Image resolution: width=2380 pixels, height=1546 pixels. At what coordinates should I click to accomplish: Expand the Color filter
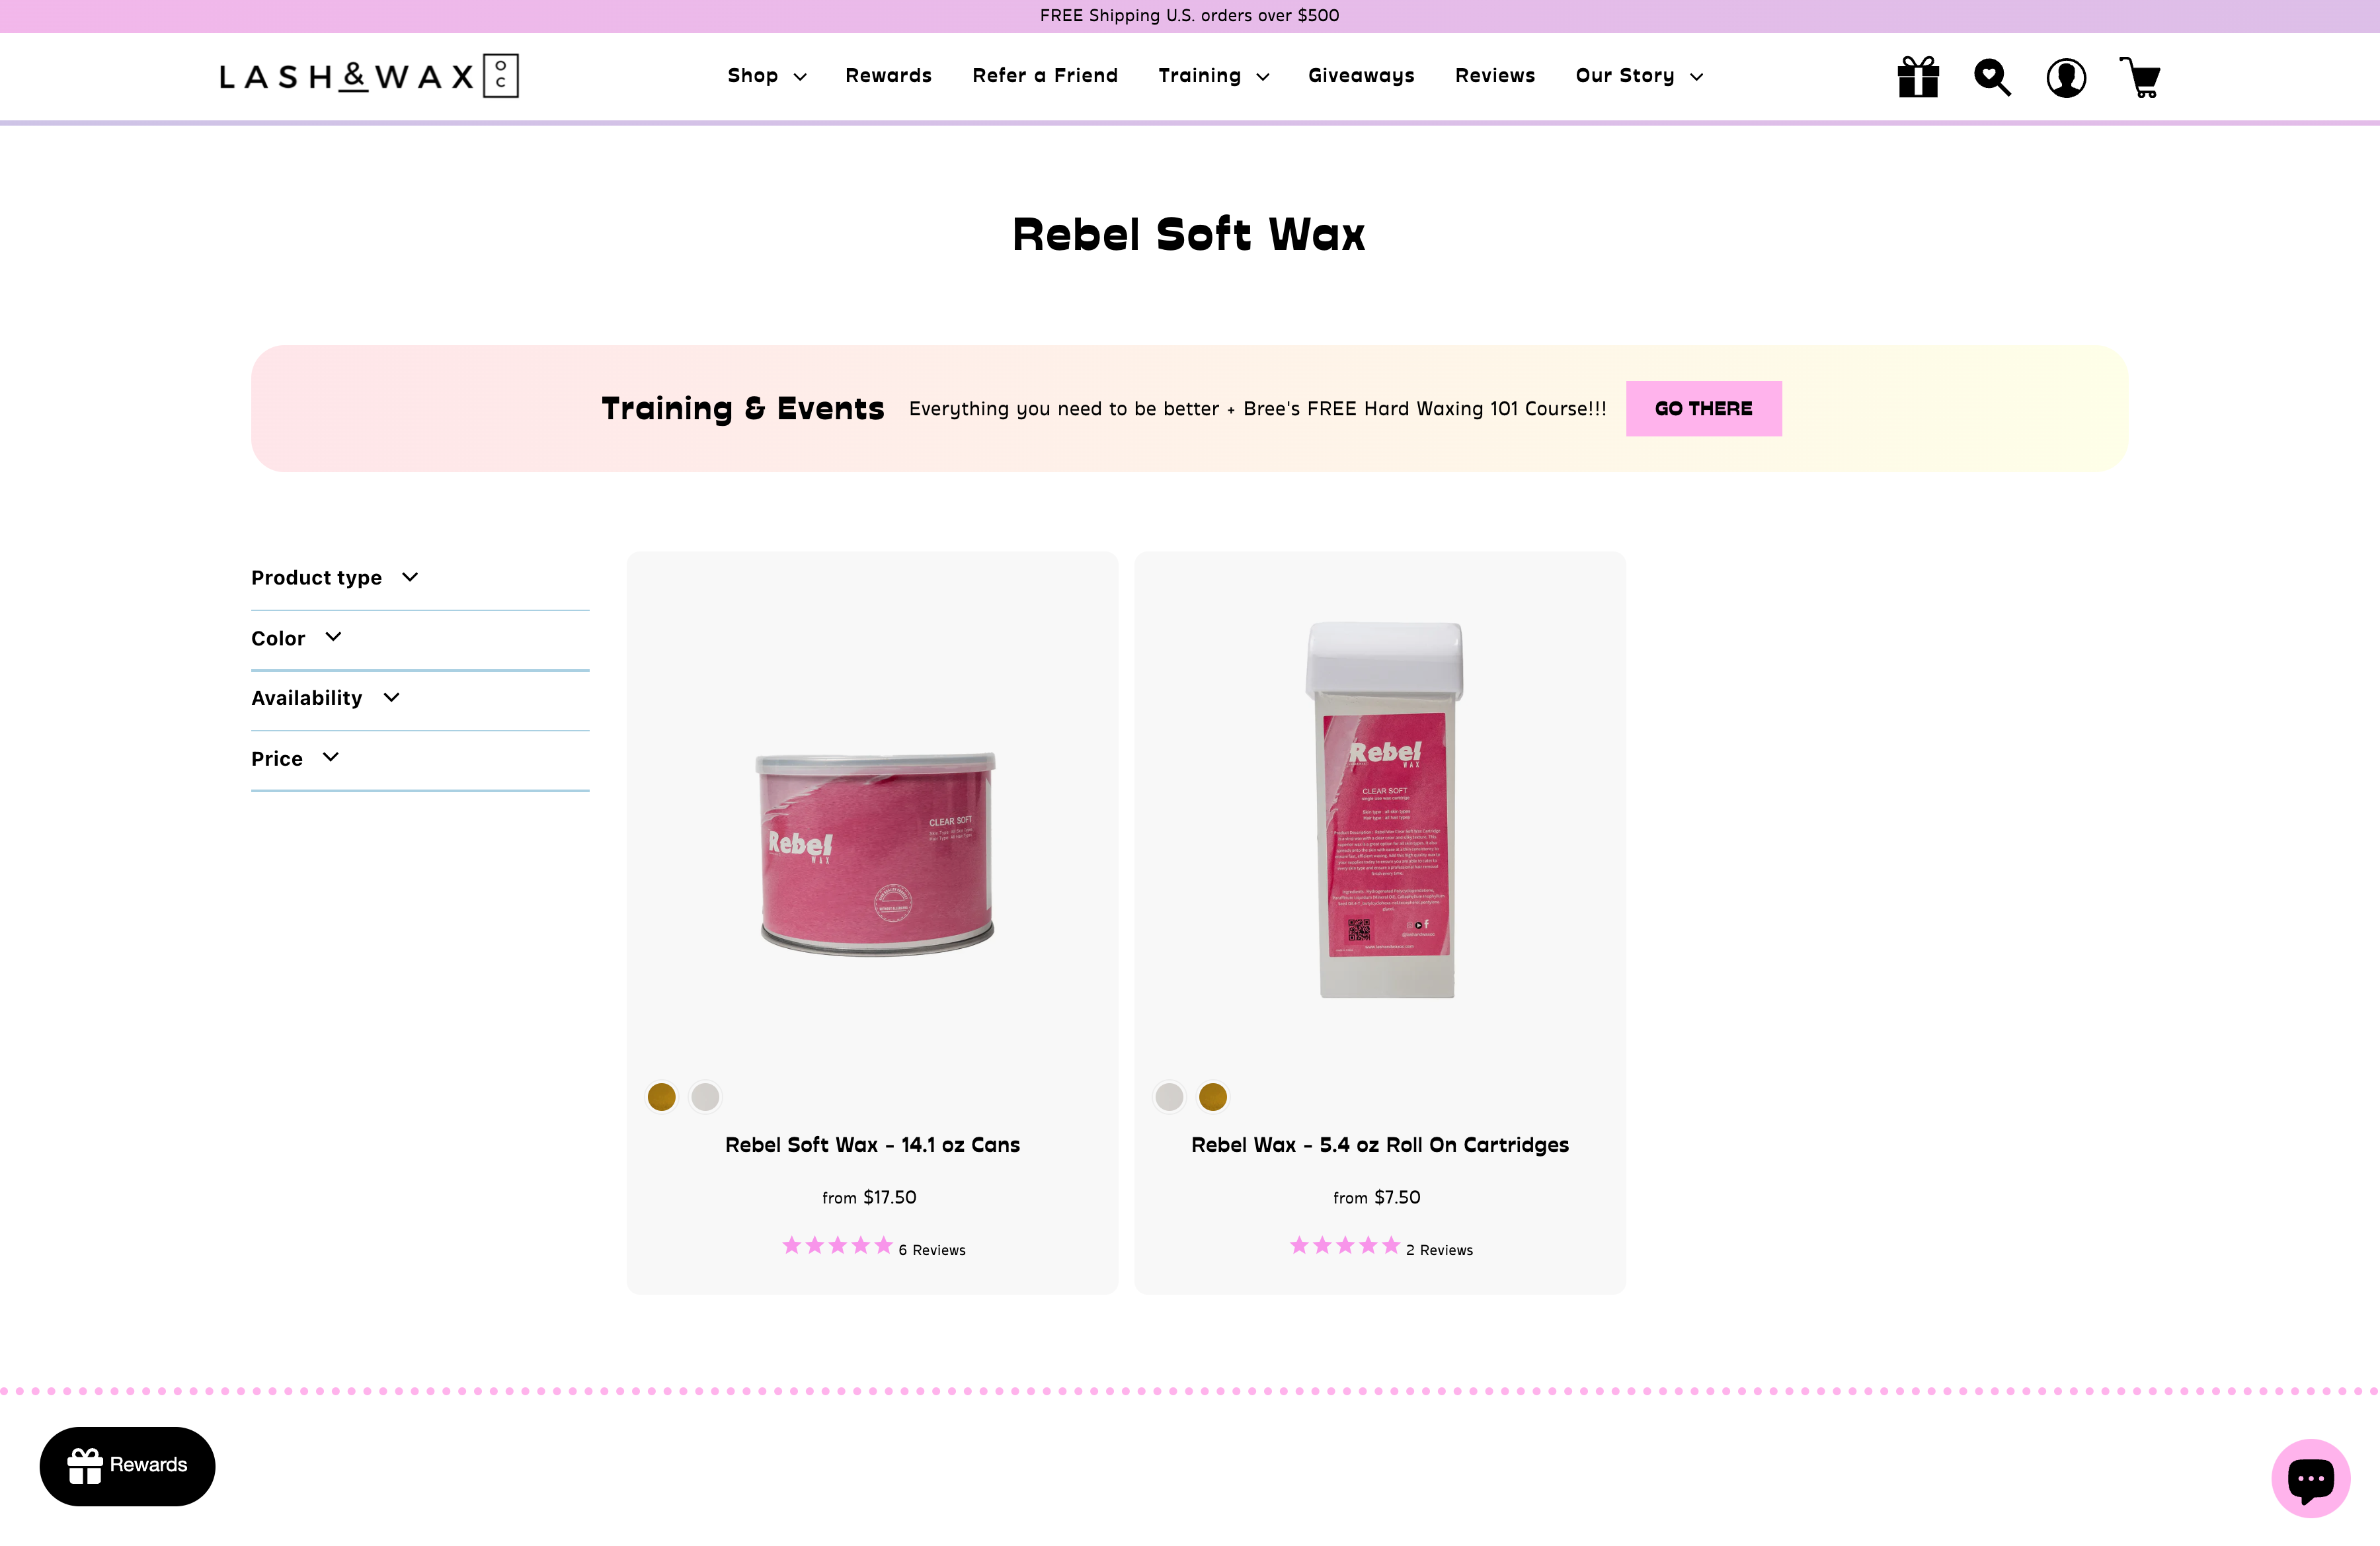(296, 638)
